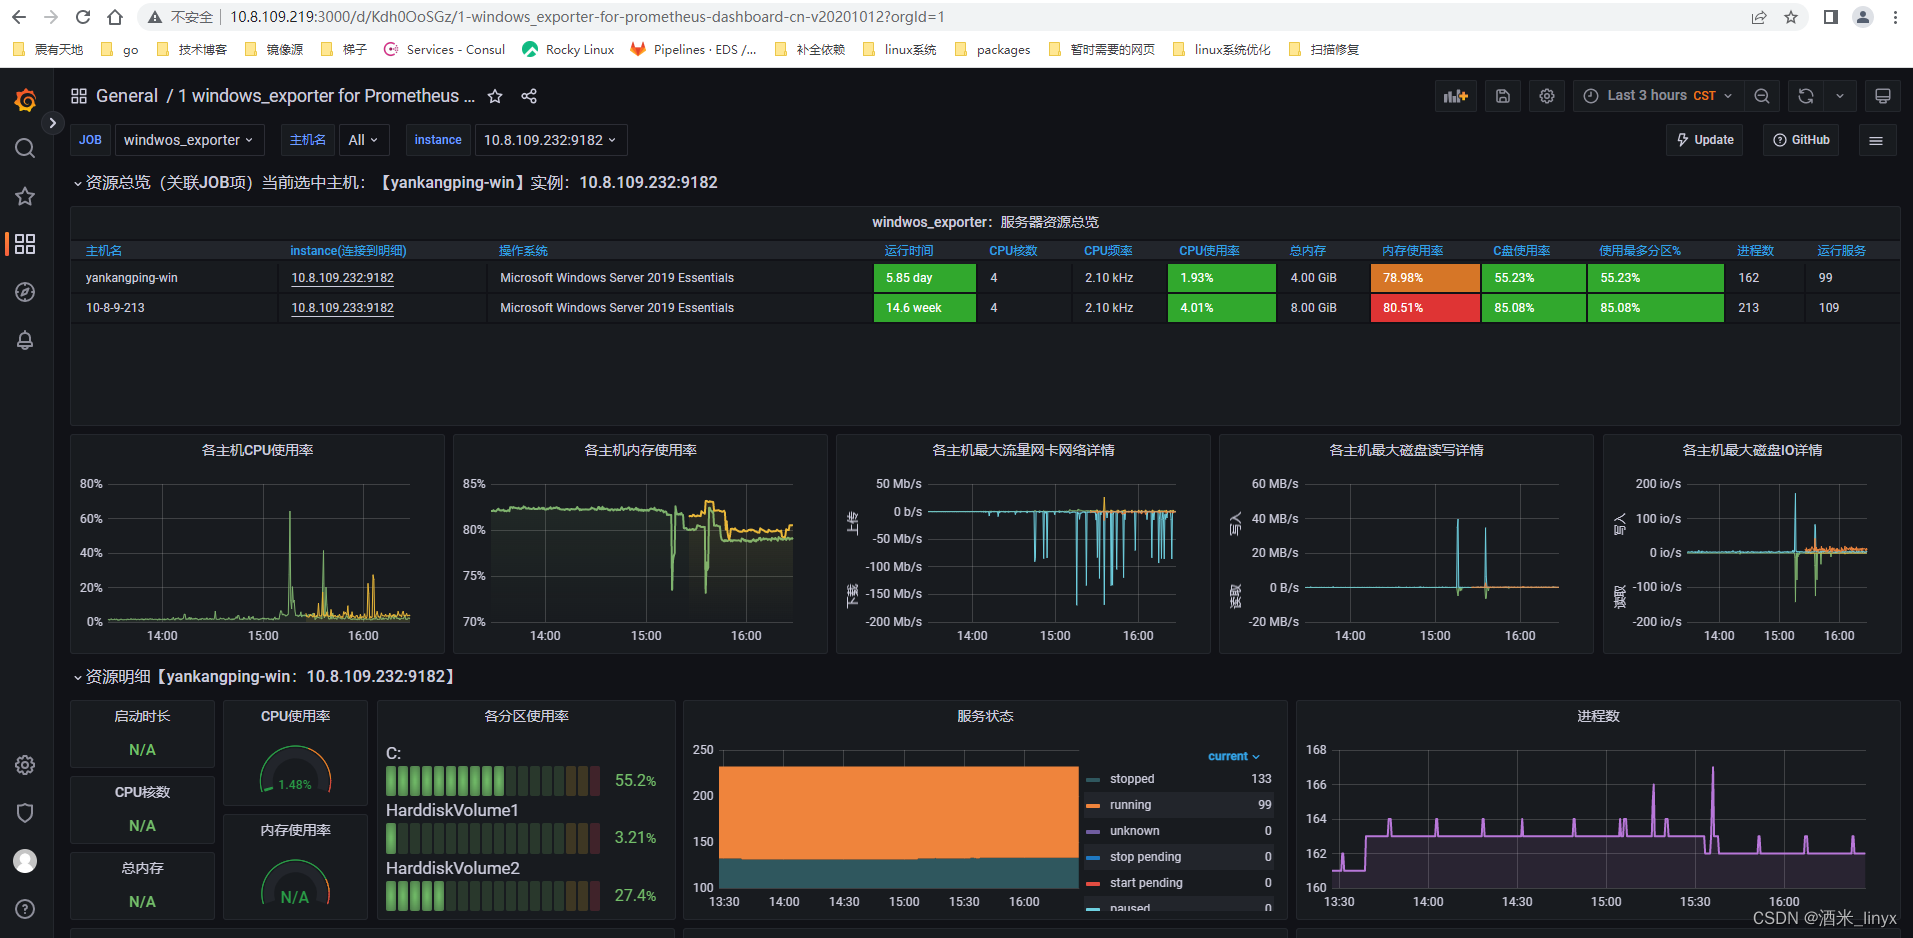This screenshot has width=1913, height=938.
Task: Open the Help question mark icon
Action: [25, 909]
